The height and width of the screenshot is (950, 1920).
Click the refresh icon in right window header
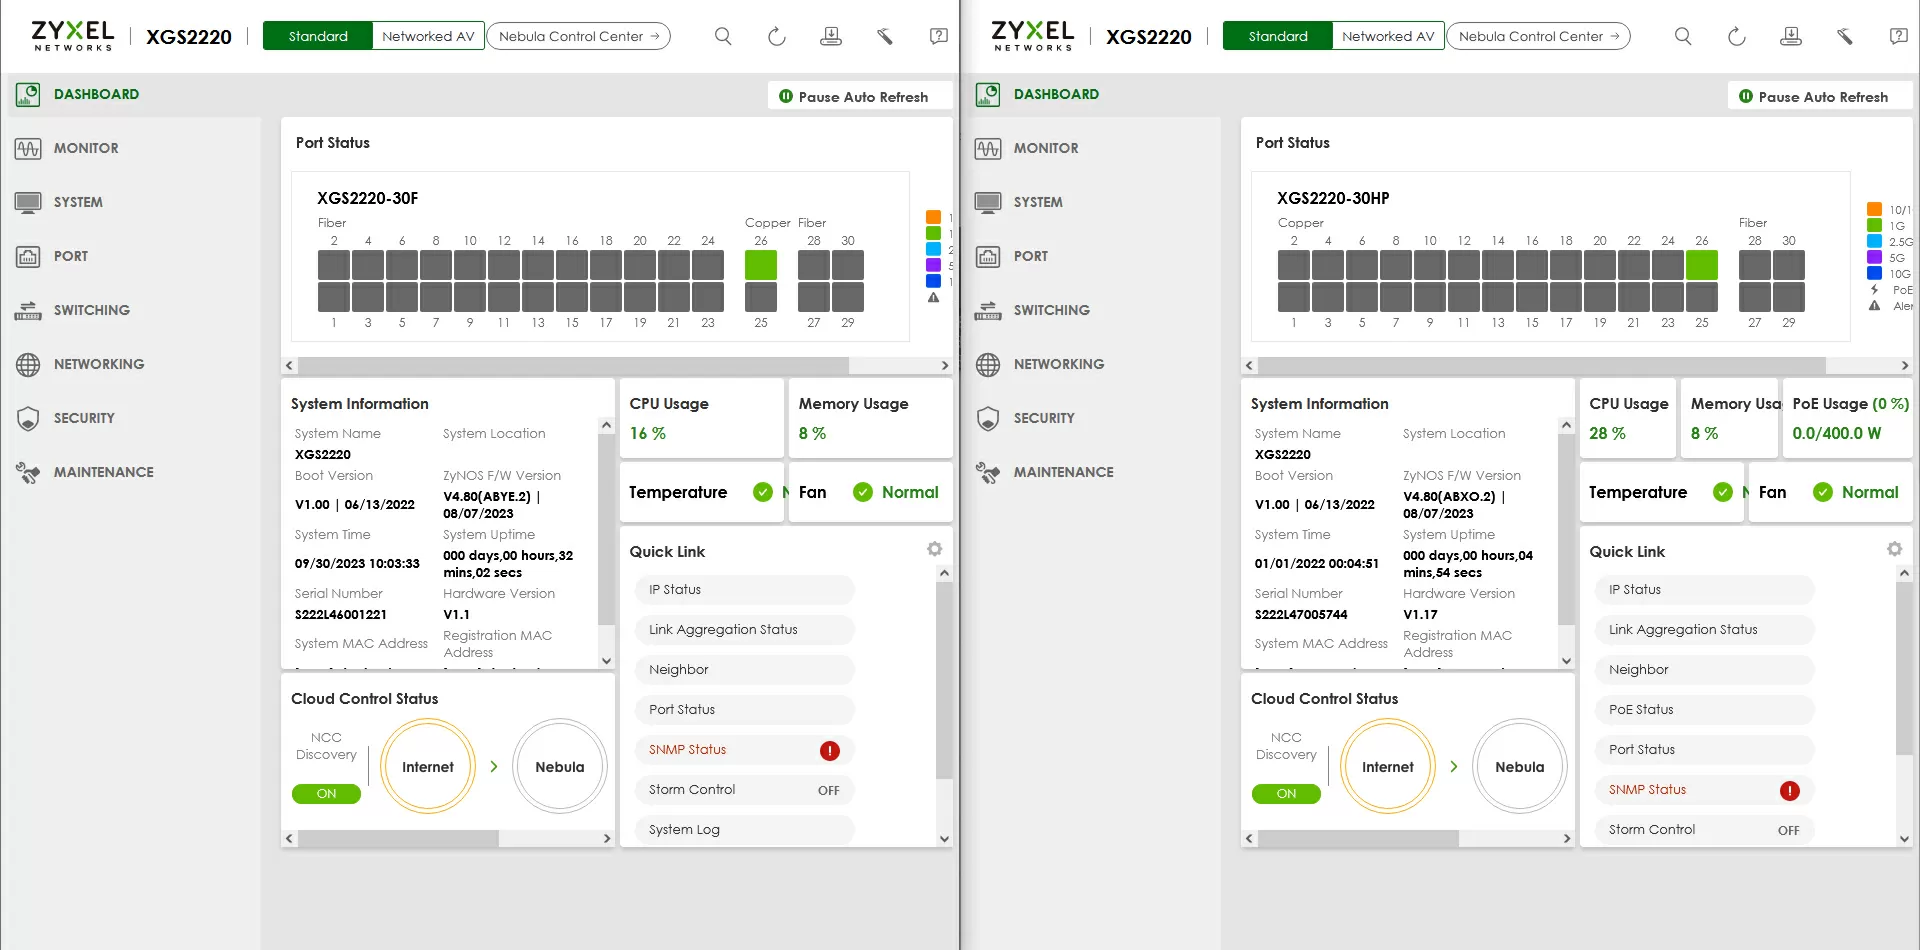(1737, 36)
